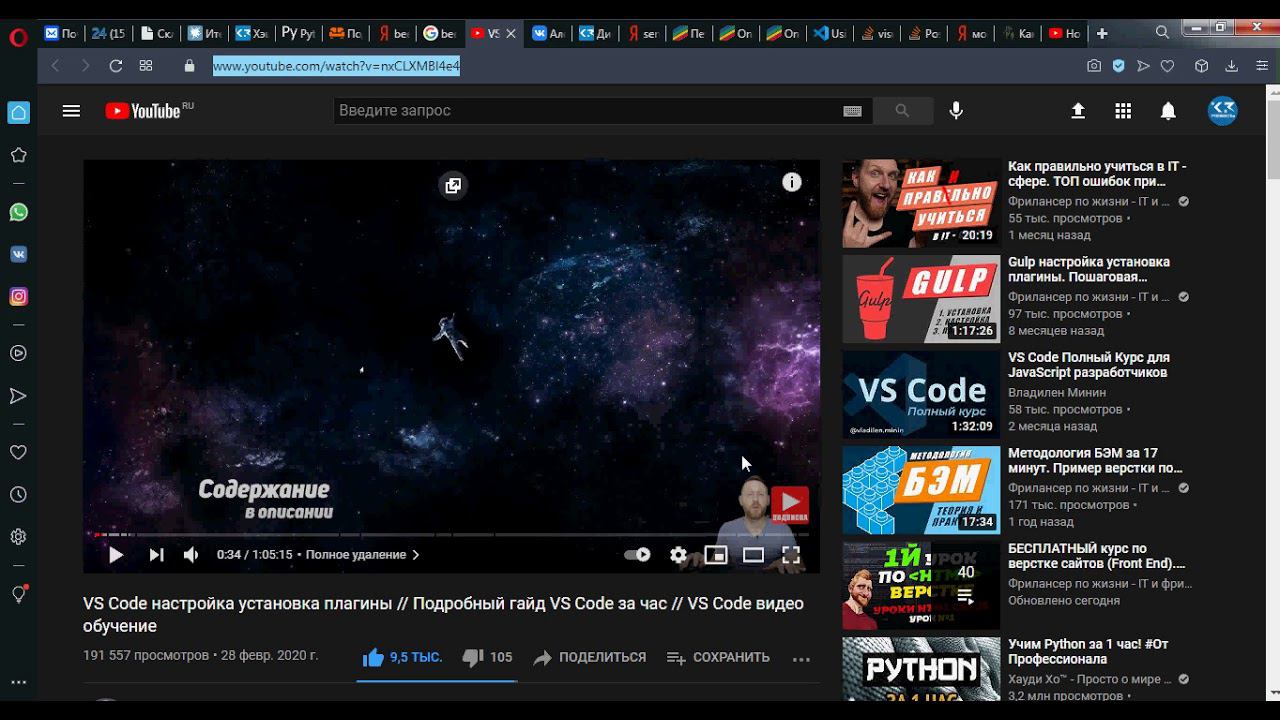The image size is (1280, 720).
Task: Switch to theater mode
Action: point(753,555)
